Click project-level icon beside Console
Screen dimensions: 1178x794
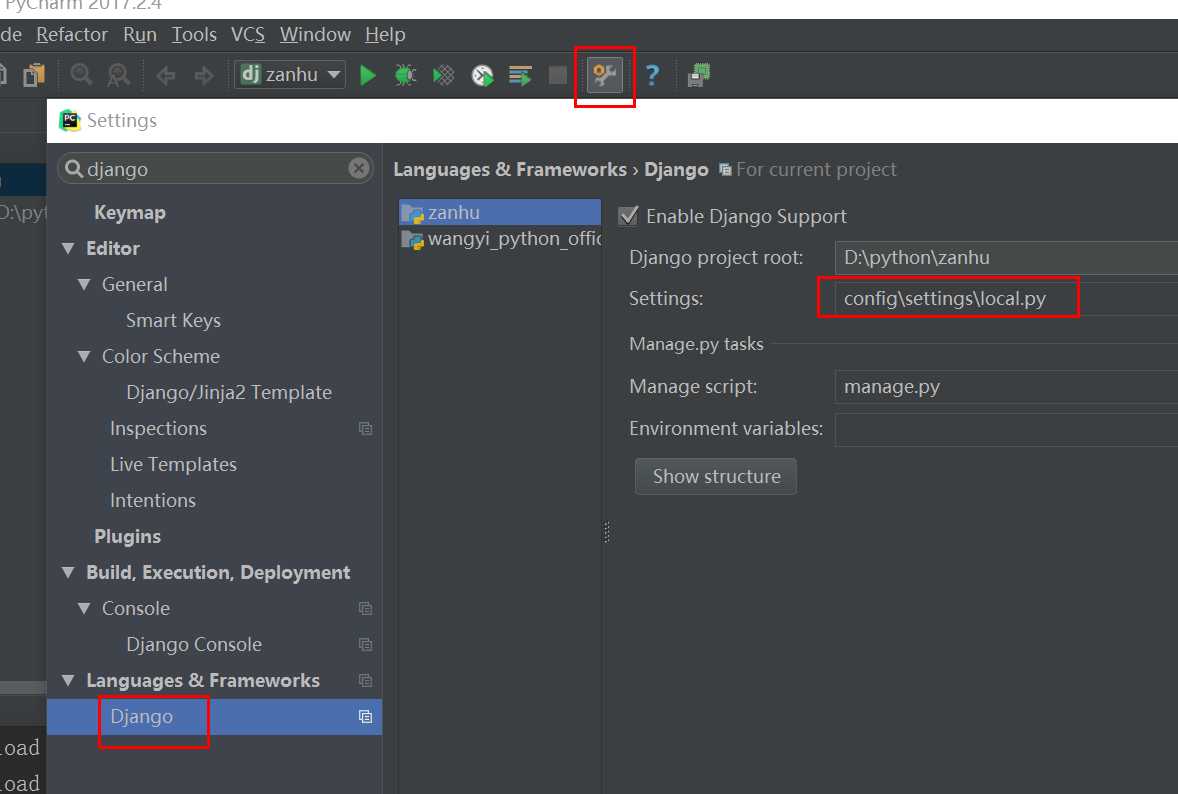(366, 609)
